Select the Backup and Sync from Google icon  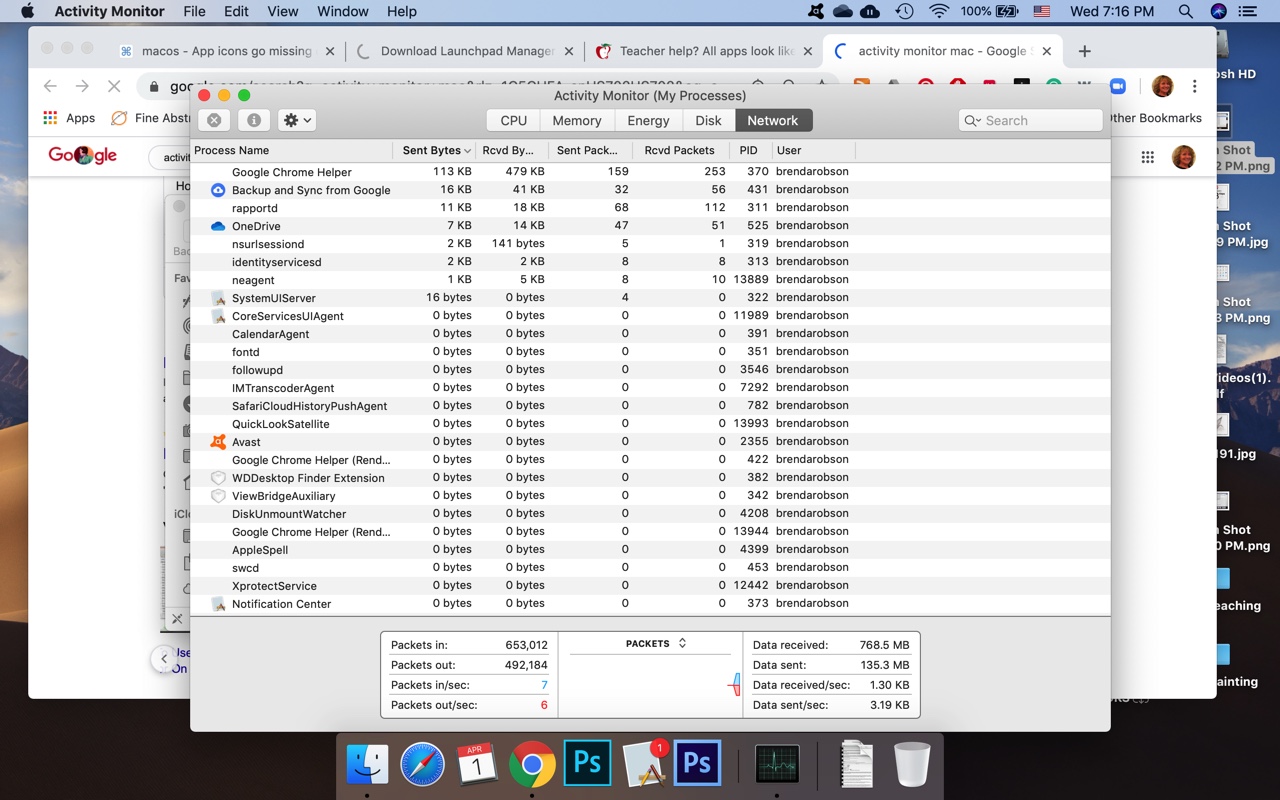coord(218,190)
